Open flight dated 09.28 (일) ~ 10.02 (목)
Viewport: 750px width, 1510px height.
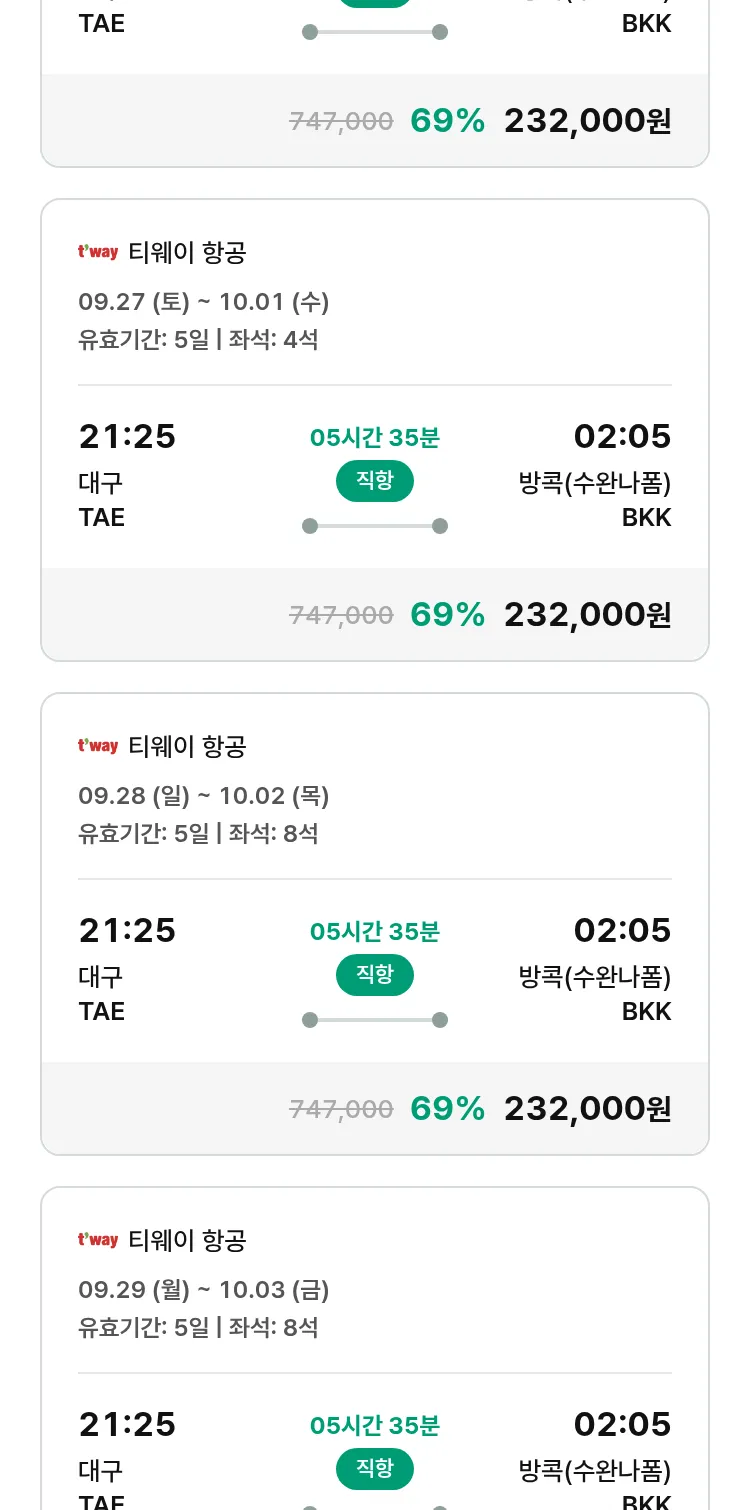[204, 796]
